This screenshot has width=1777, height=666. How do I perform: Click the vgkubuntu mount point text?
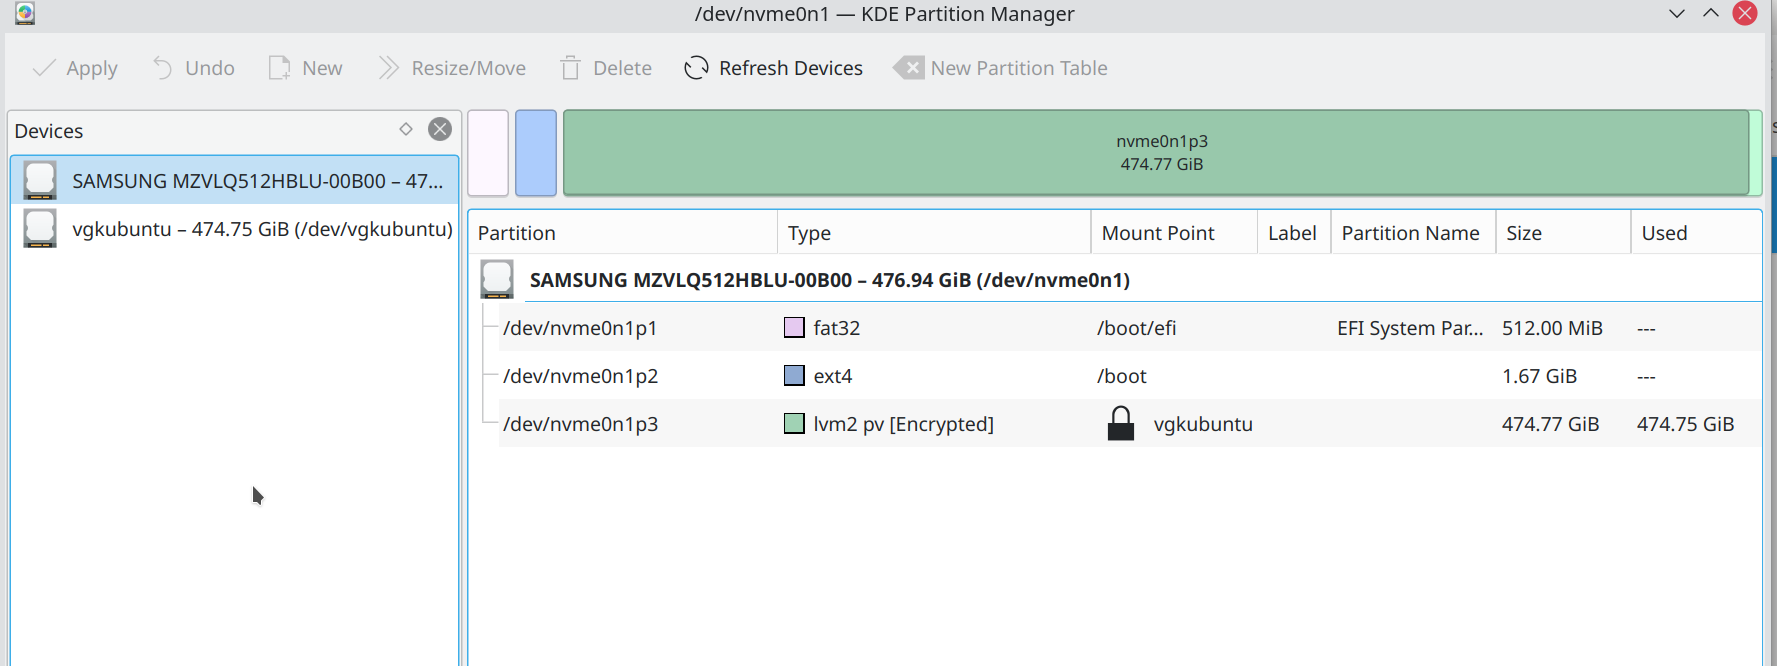pyautogui.click(x=1203, y=424)
